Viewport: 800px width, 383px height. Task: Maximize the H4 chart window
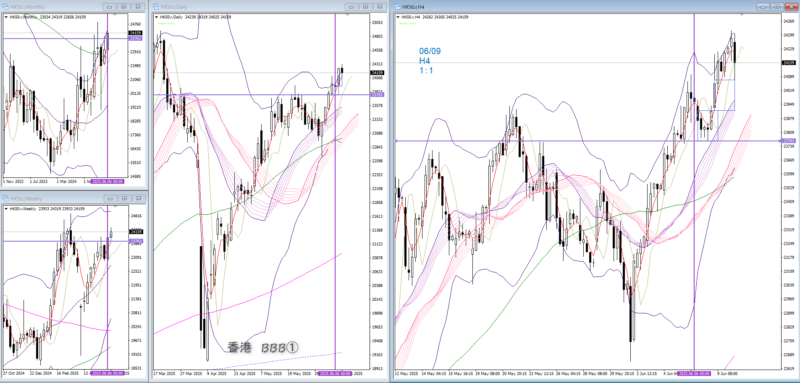point(777,7)
